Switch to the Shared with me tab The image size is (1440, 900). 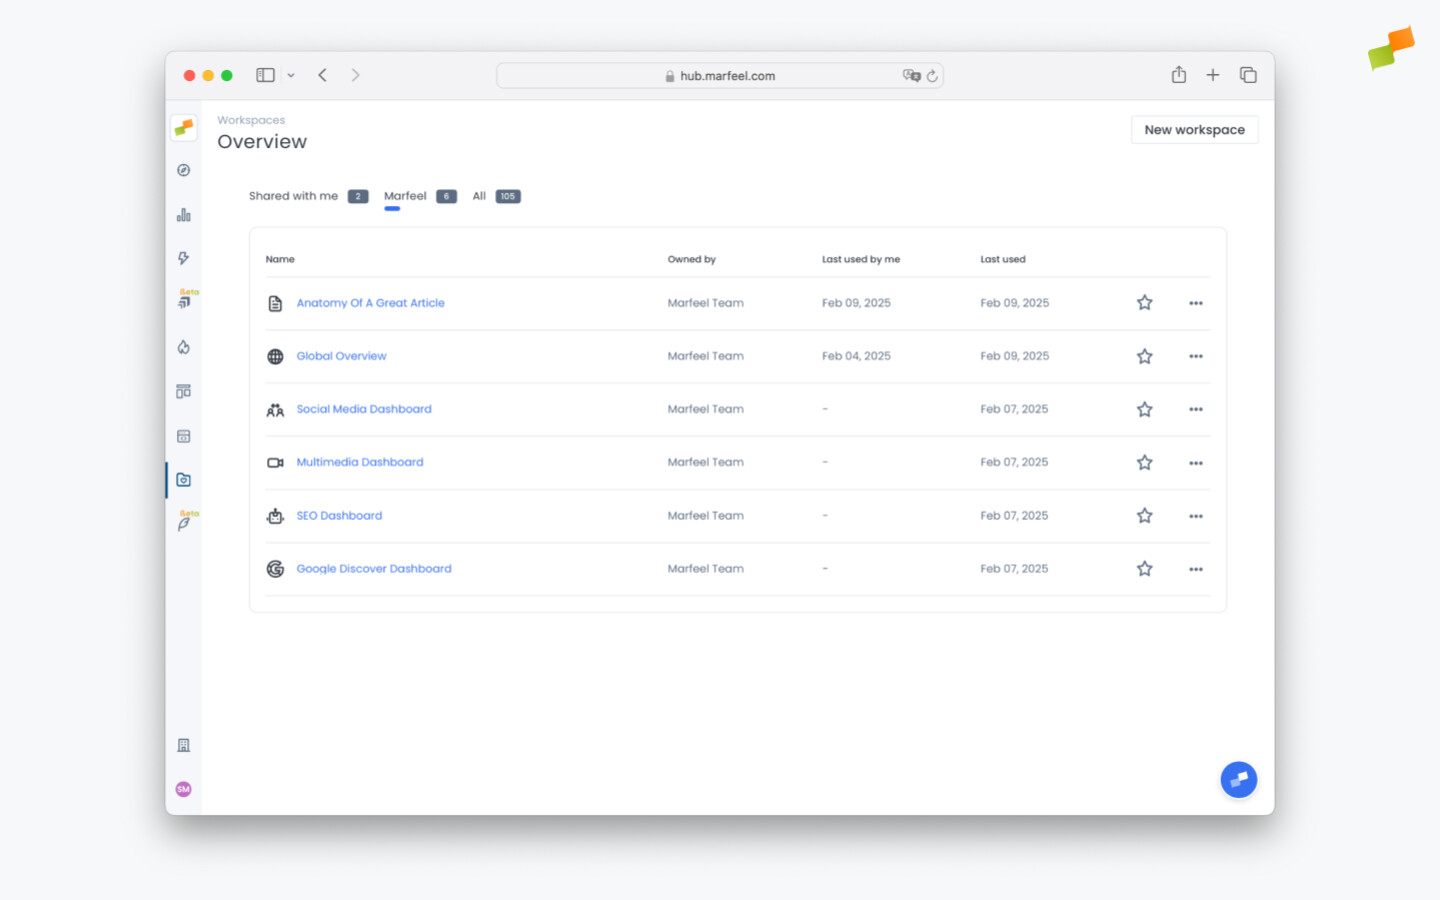pos(293,196)
